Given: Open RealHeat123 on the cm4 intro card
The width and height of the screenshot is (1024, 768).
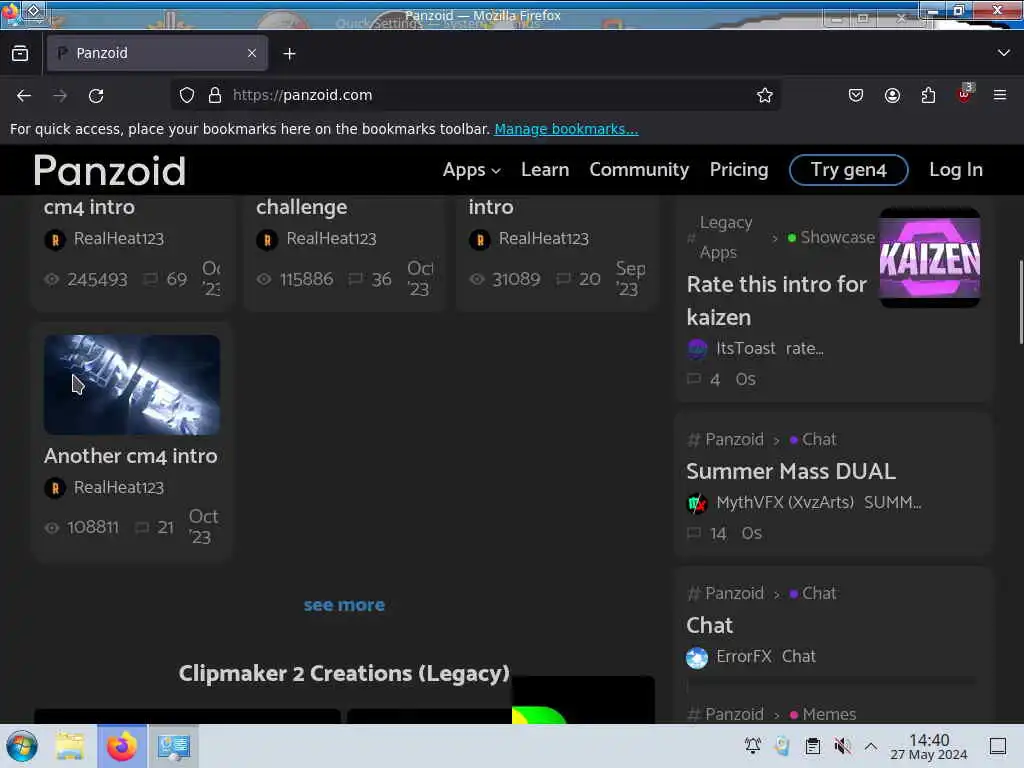Looking at the screenshot, I should (x=118, y=239).
